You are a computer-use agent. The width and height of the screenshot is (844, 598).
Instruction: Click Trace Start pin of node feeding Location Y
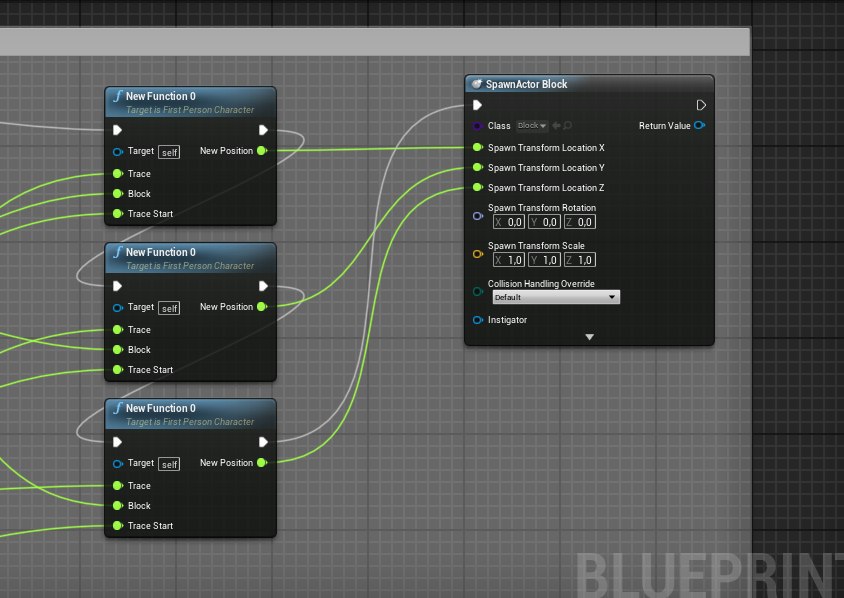[118, 370]
